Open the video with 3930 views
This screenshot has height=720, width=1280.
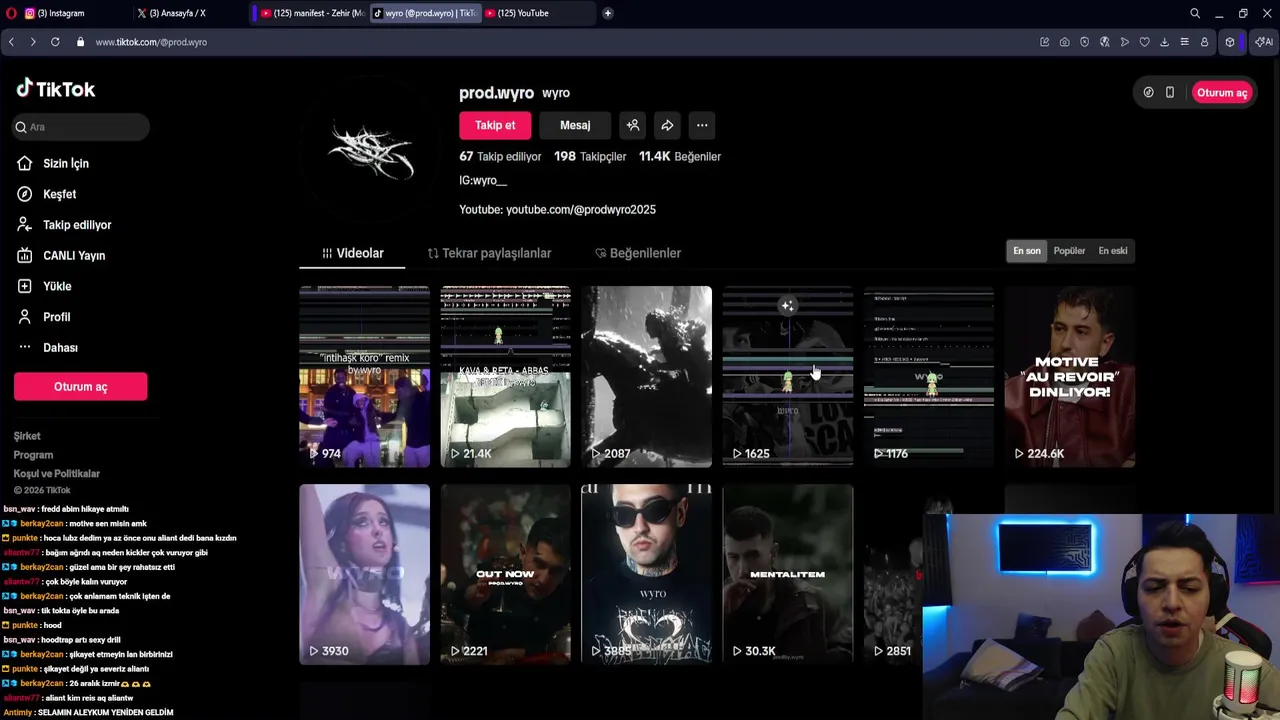(x=364, y=575)
